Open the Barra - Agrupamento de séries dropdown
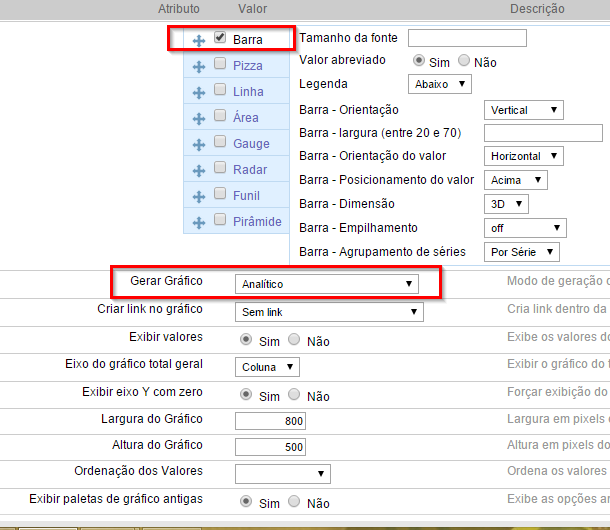 pyautogui.click(x=520, y=252)
